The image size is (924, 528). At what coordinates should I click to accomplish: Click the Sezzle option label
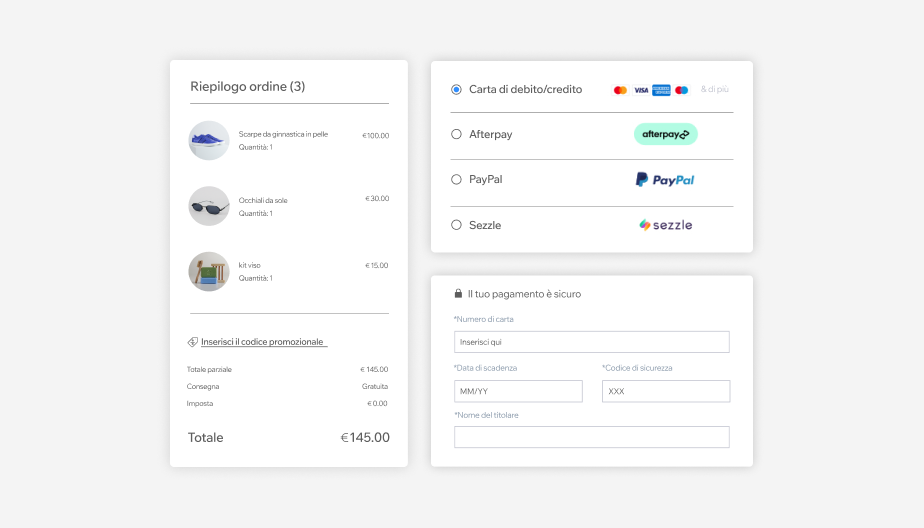[x=485, y=225]
